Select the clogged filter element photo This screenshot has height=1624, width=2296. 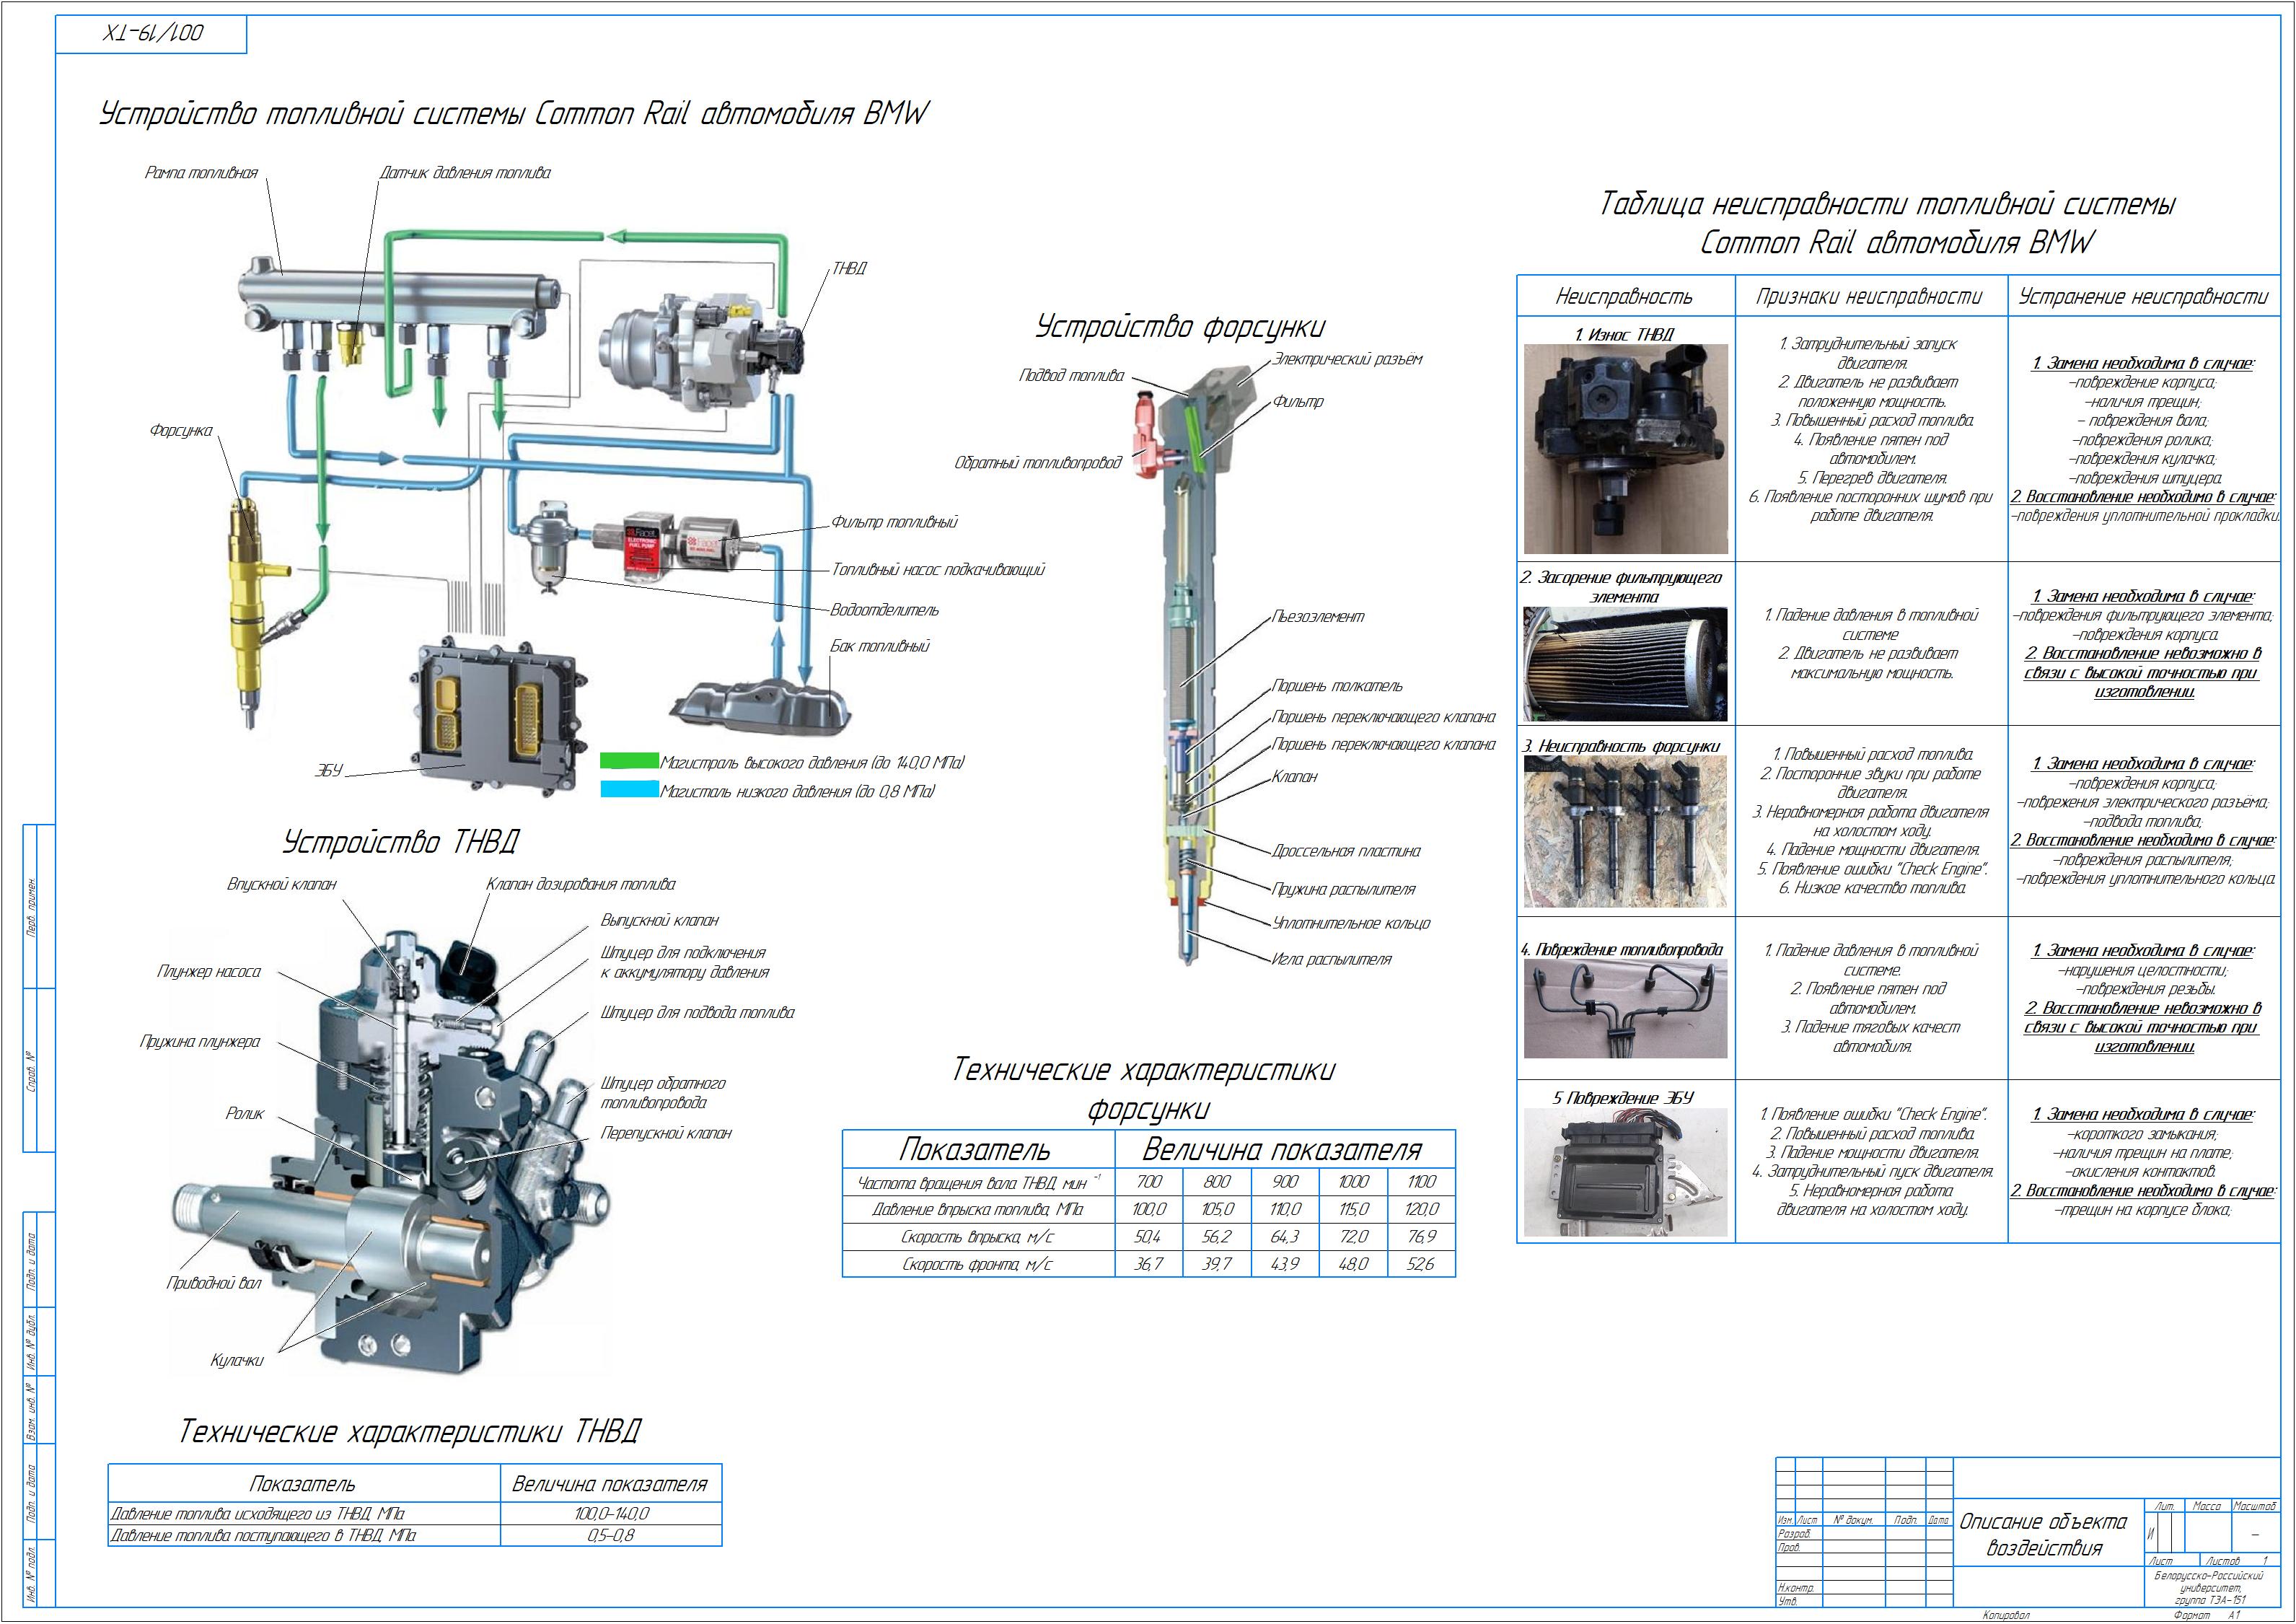(1626, 663)
